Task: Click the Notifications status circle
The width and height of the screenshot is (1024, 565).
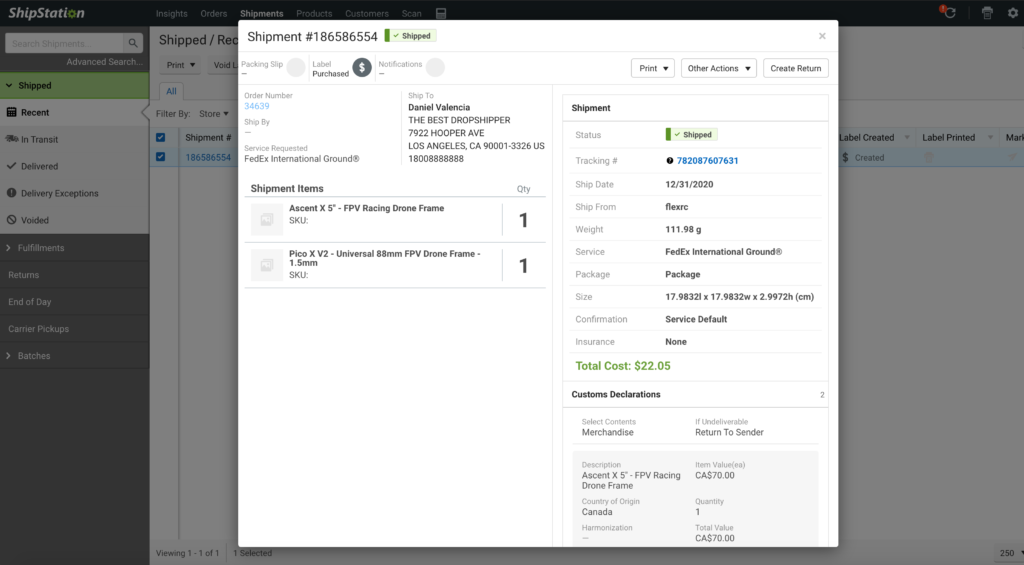Action: [x=435, y=67]
